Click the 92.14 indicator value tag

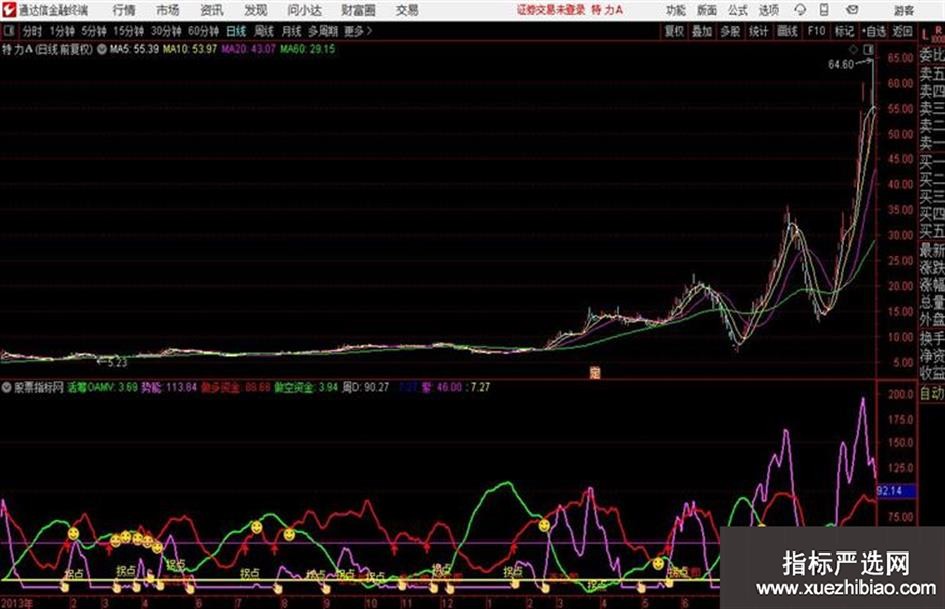pos(896,491)
